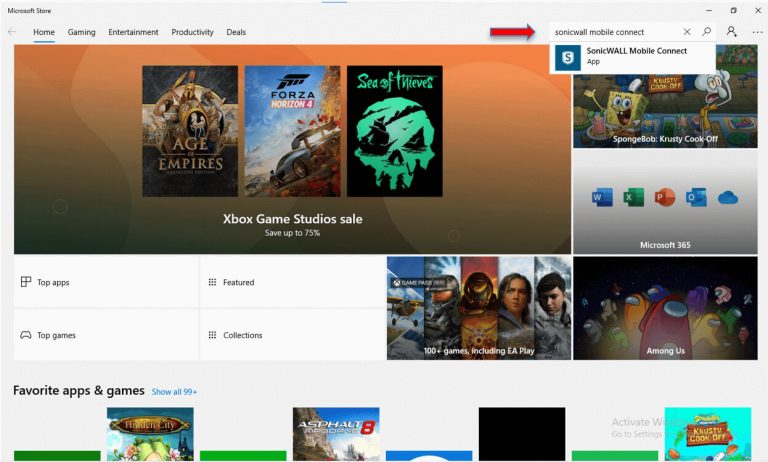Switch to the Entertainment tab
The width and height of the screenshot is (768, 462).
click(x=133, y=32)
